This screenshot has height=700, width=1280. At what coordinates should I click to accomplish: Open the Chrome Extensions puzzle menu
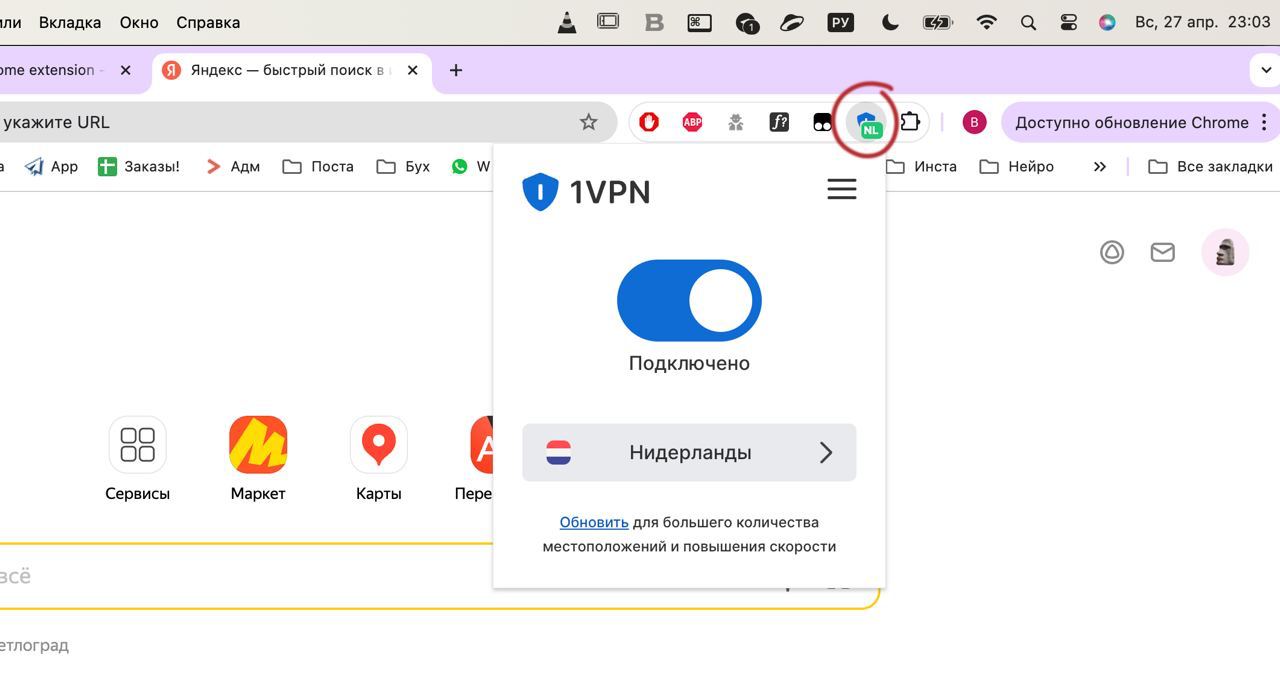[910, 122]
